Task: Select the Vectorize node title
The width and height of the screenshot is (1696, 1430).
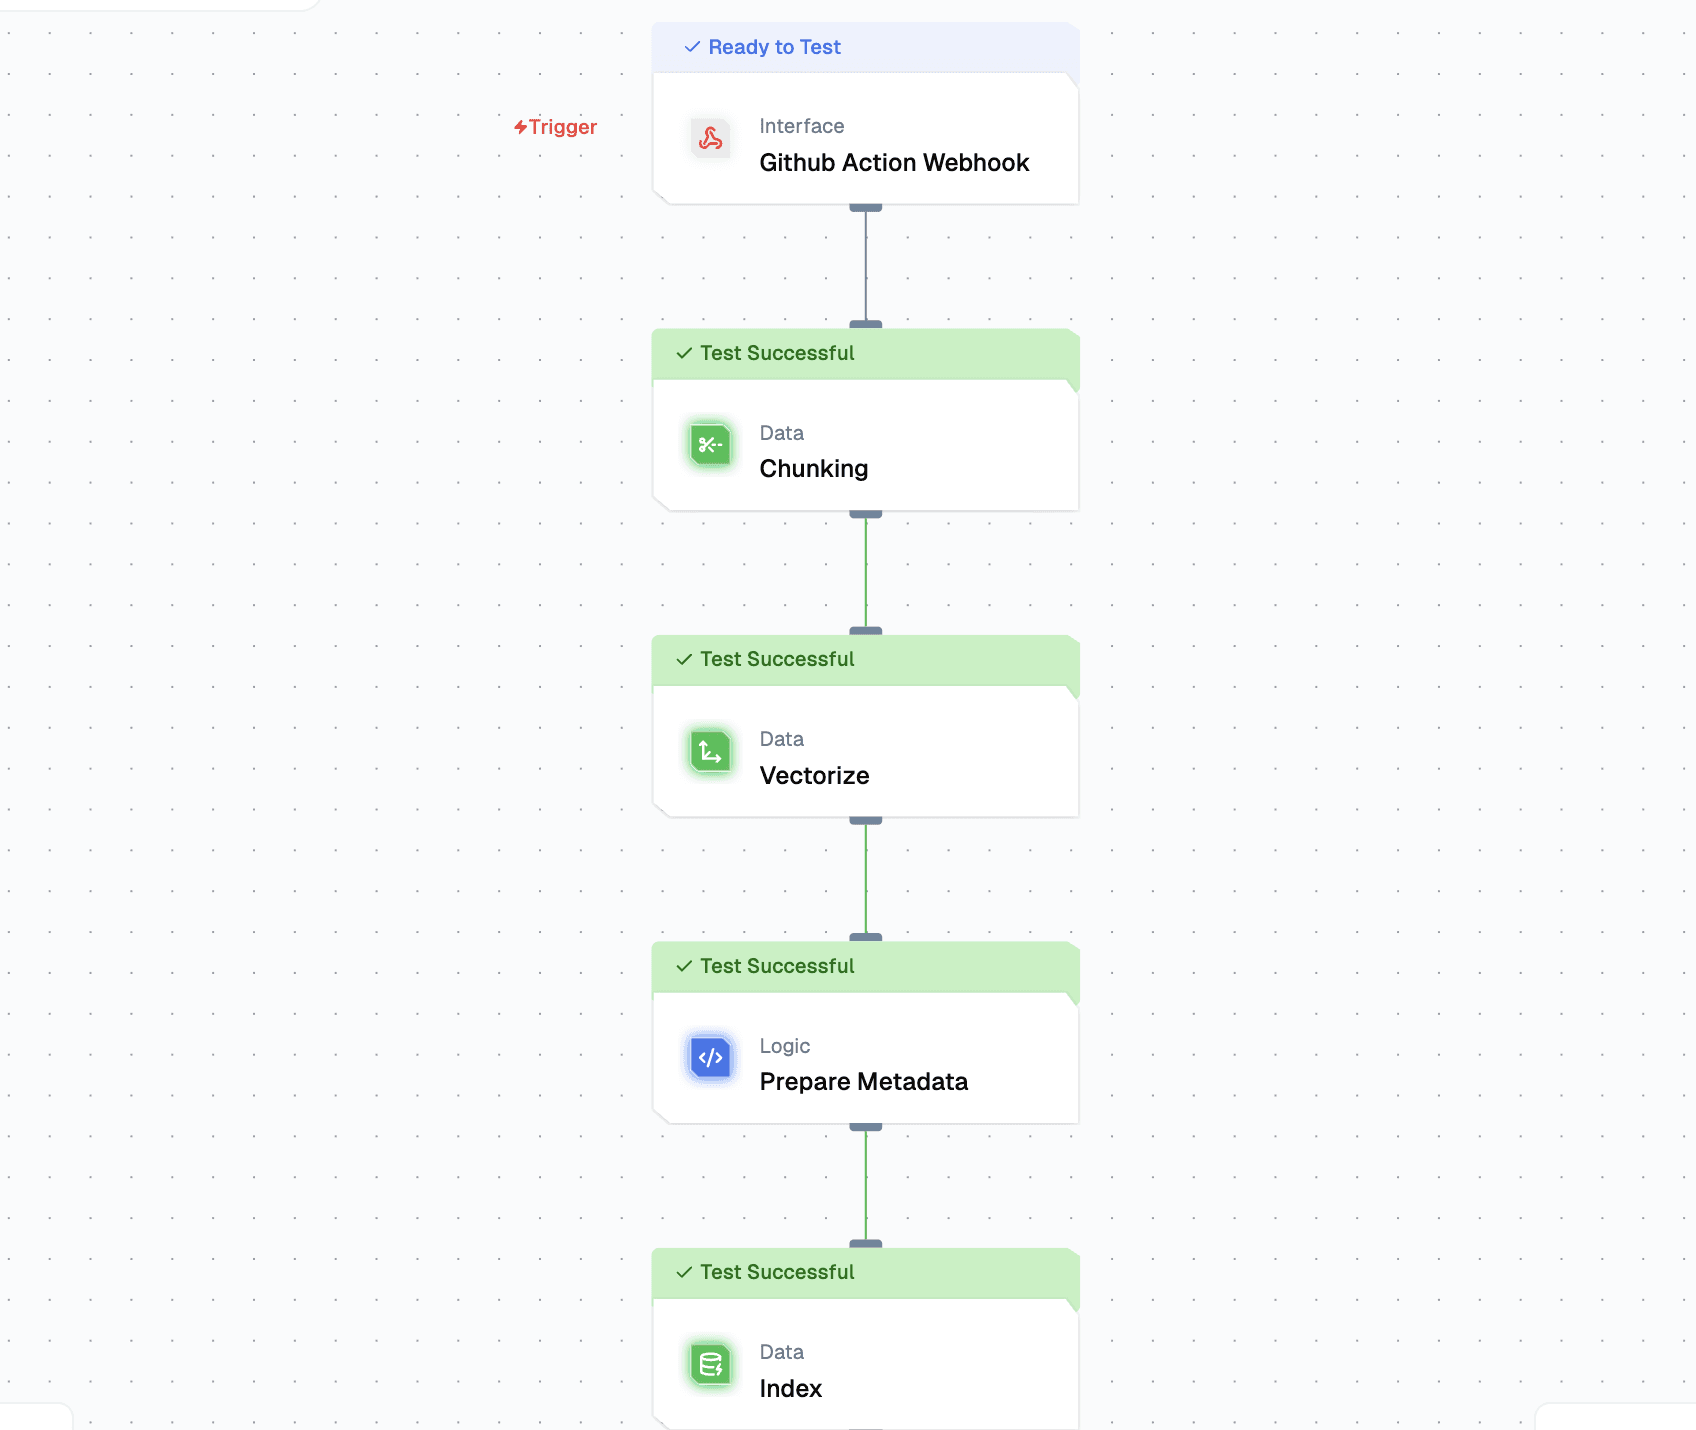Action: tap(814, 776)
